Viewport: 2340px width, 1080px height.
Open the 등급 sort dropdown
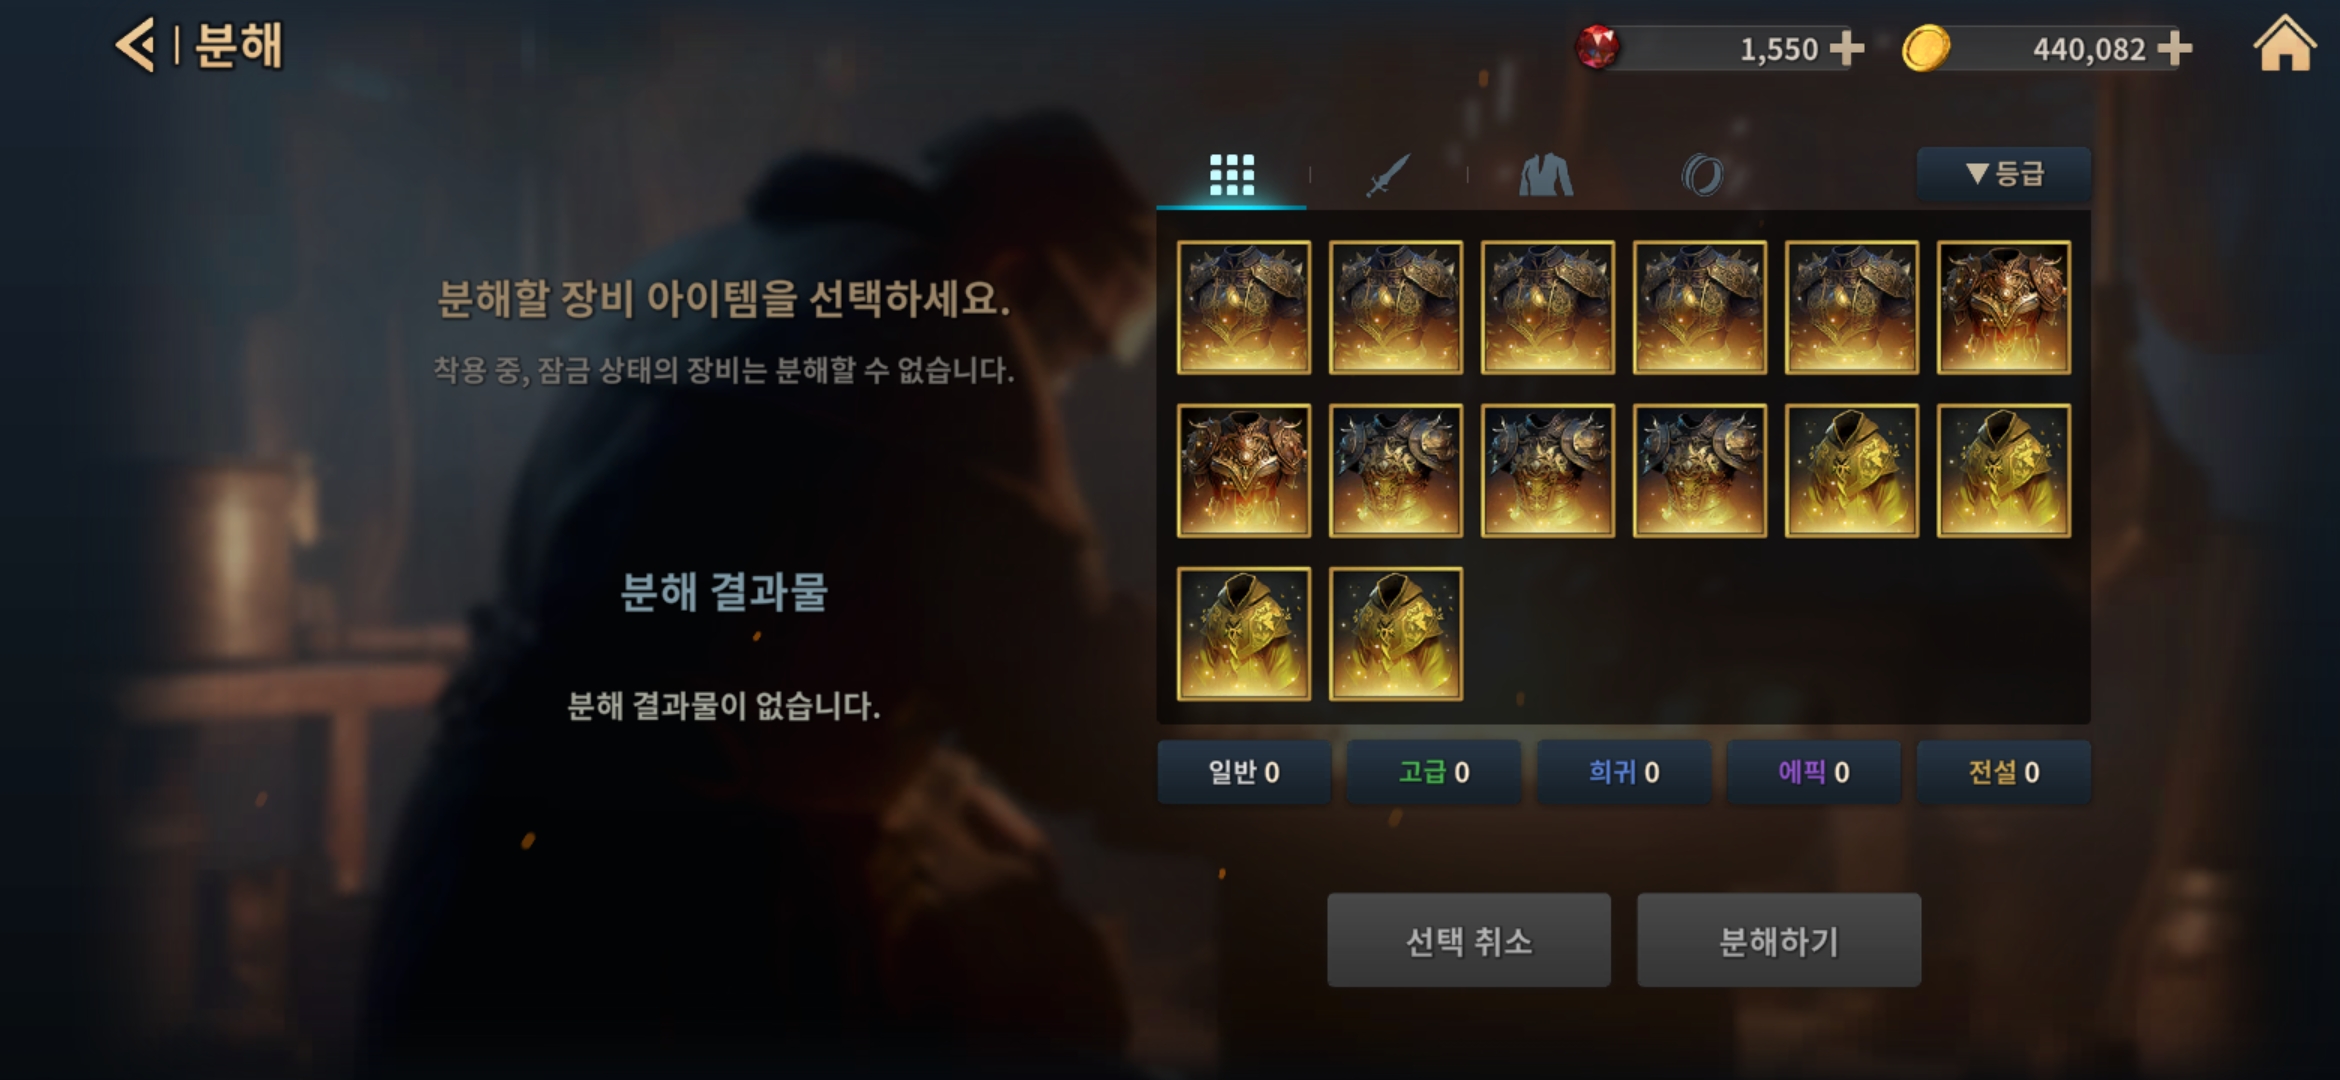2003,174
